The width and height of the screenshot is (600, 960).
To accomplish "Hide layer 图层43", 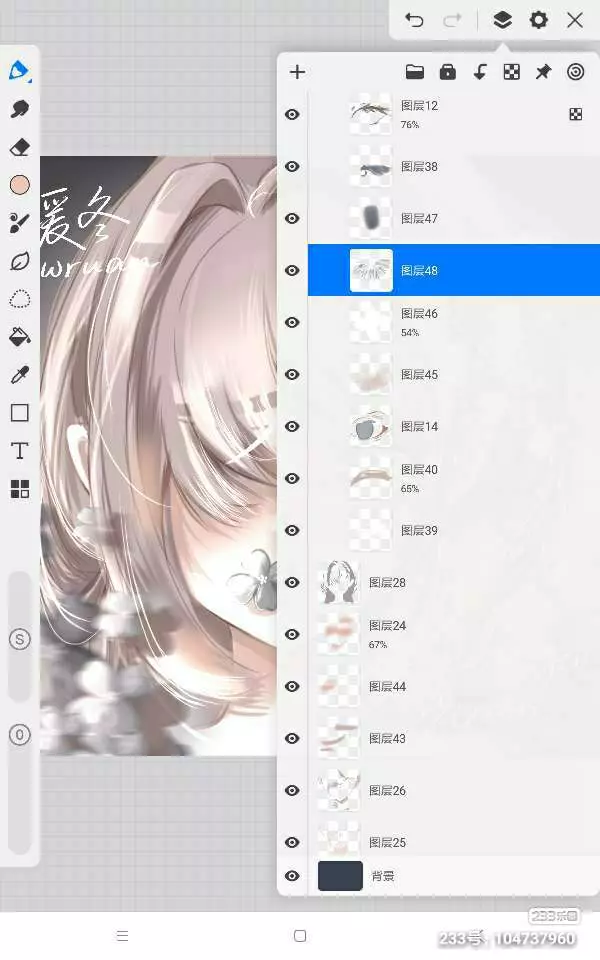I will coord(293,738).
